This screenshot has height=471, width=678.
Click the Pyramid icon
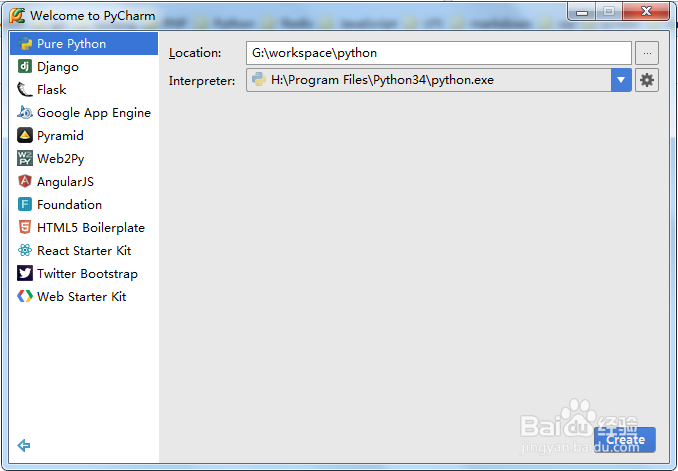(25, 135)
